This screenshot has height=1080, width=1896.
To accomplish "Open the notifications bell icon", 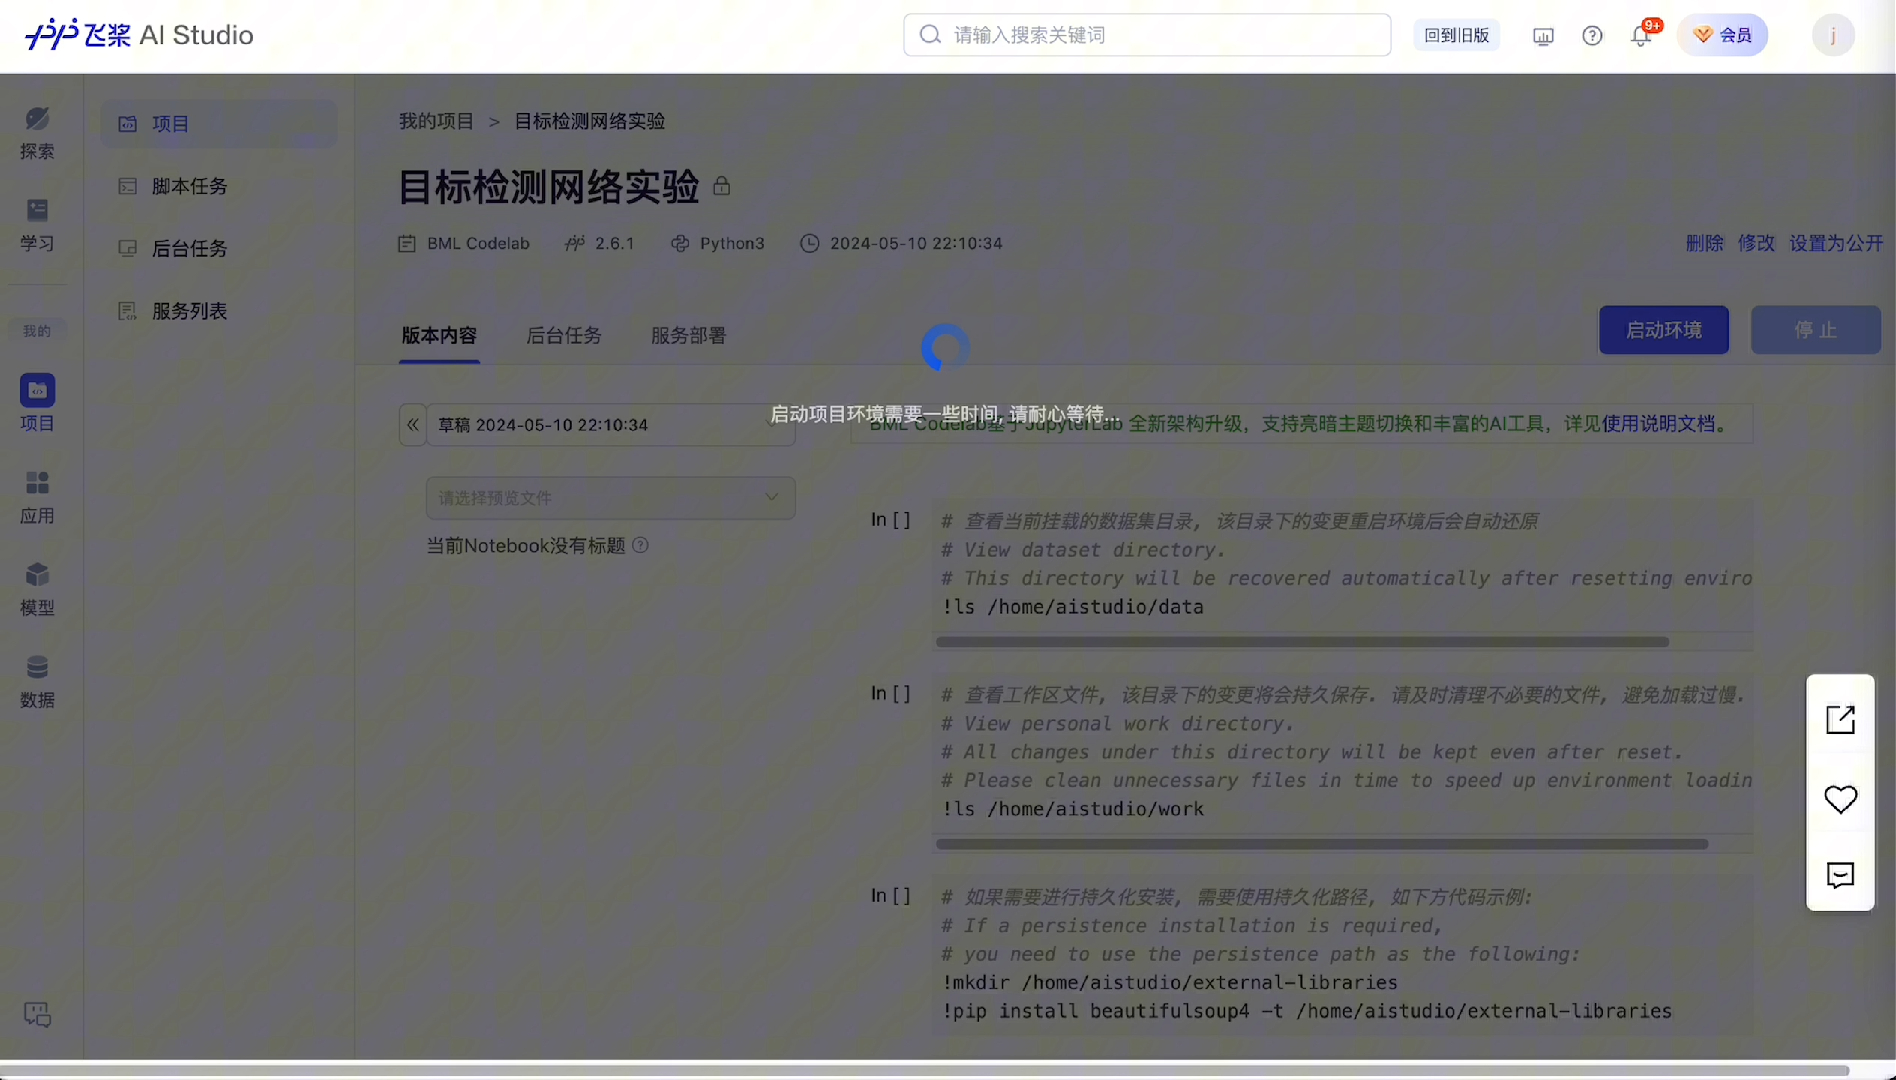I will pos(1641,36).
